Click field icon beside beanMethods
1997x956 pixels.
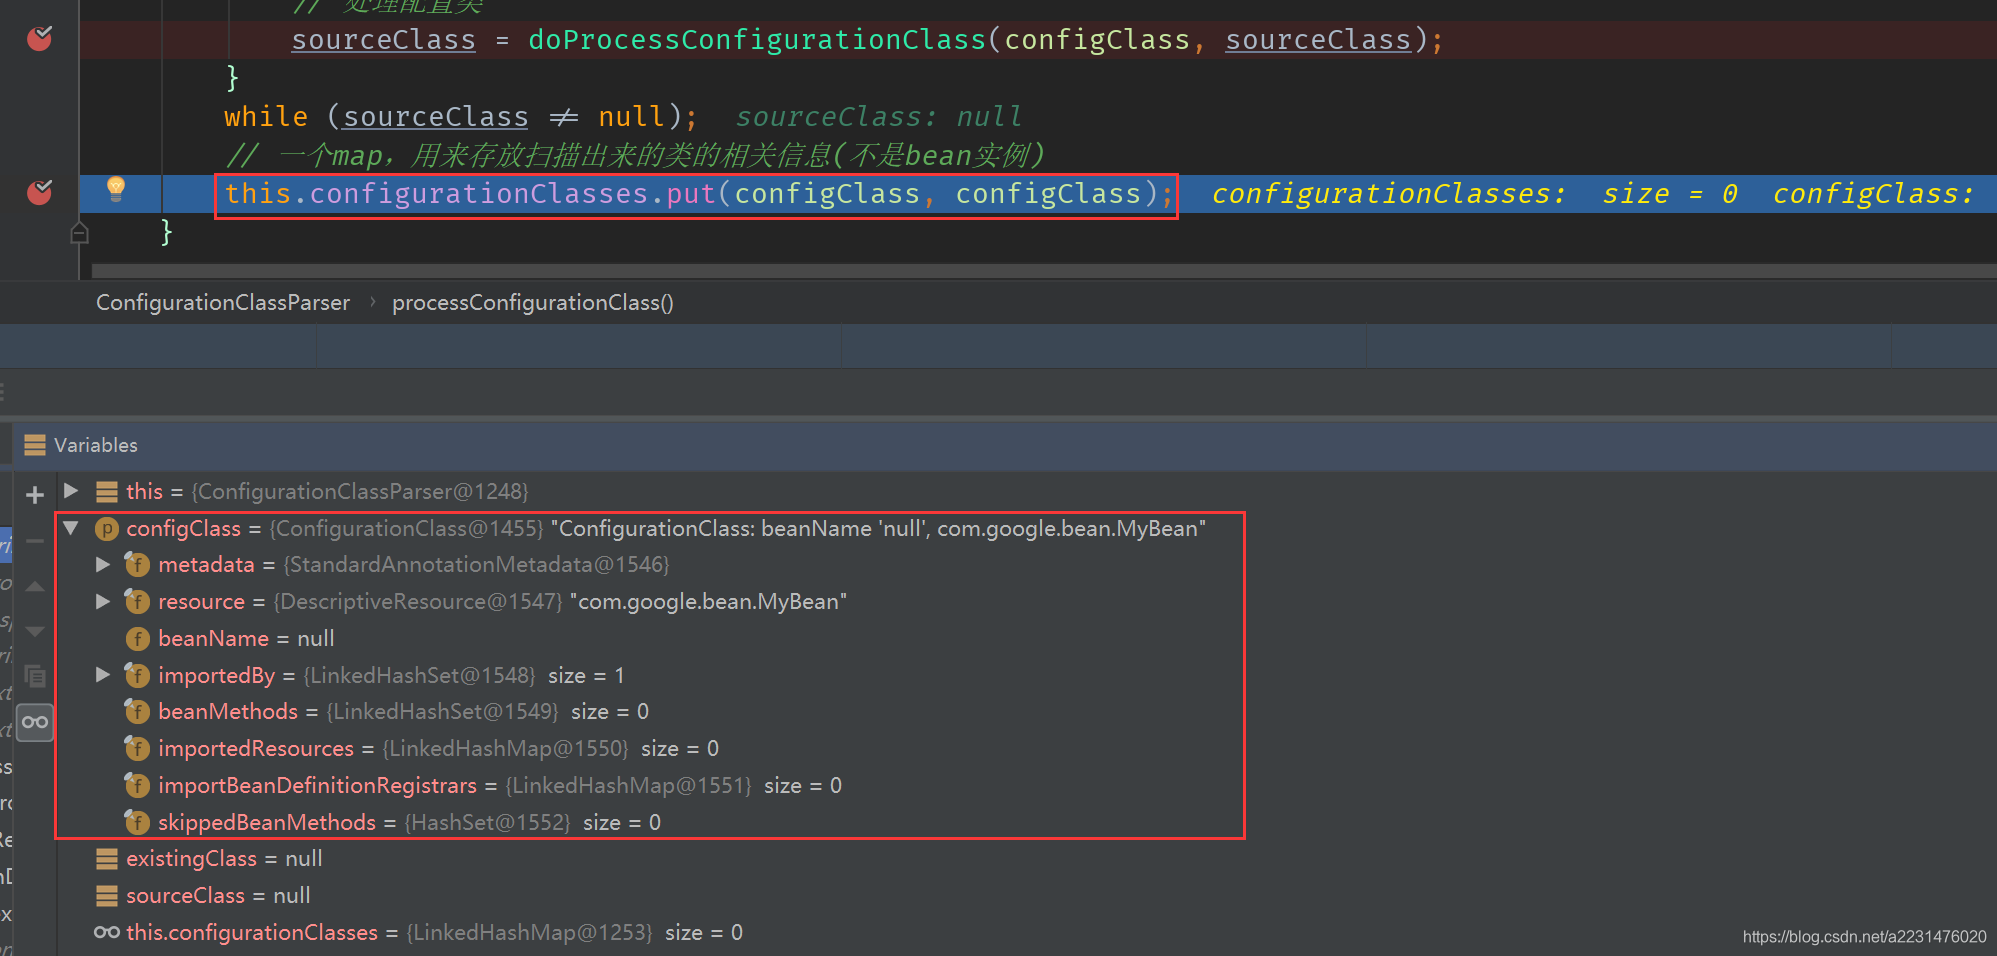[x=137, y=711]
